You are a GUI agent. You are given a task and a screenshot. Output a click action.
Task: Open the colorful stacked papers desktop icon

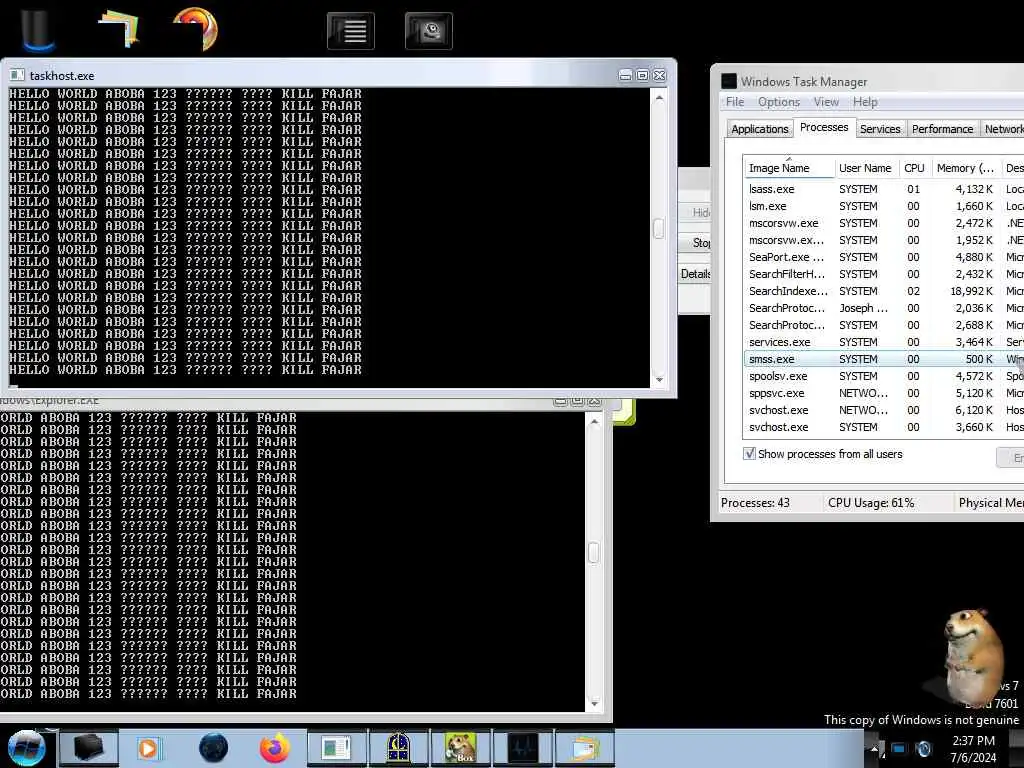click(x=119, y=29)
